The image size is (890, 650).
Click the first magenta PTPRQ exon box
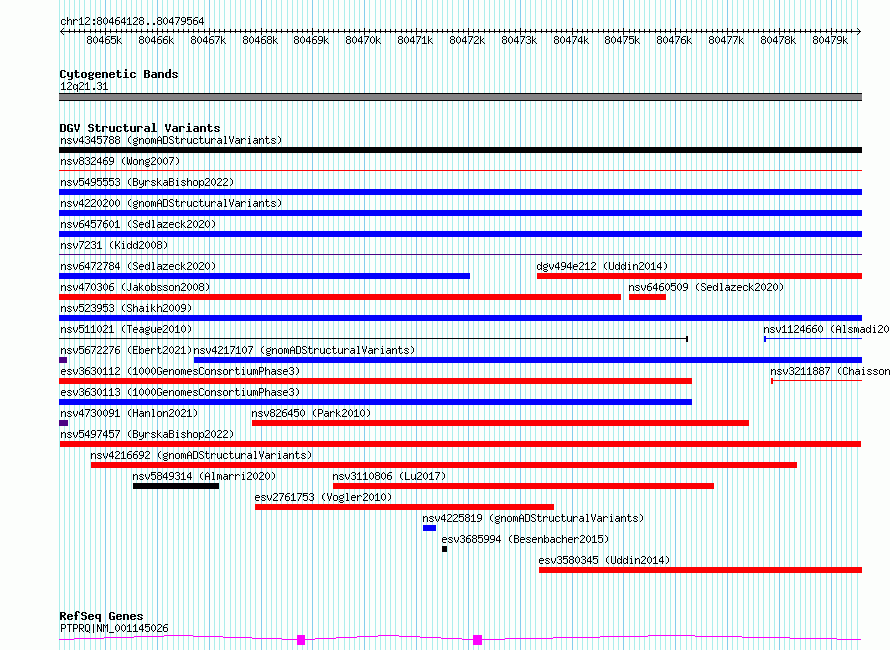[x=301, y=640]
